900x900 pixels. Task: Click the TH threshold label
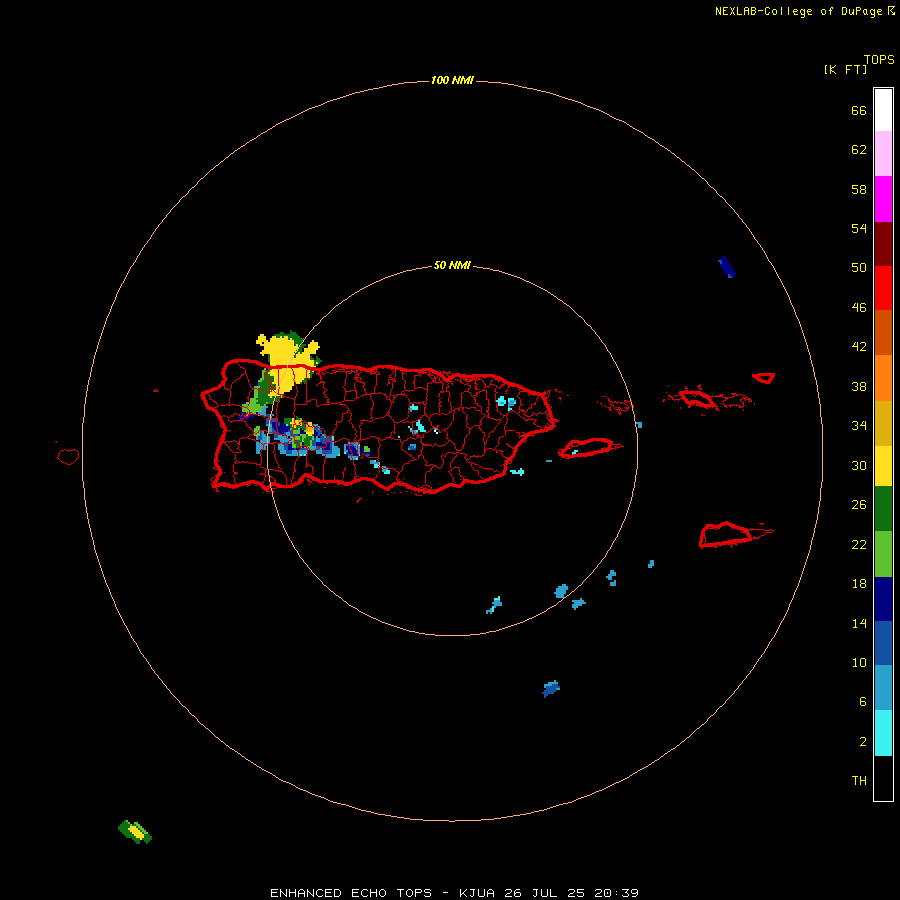pyautogui.click(x=859, y=781)
